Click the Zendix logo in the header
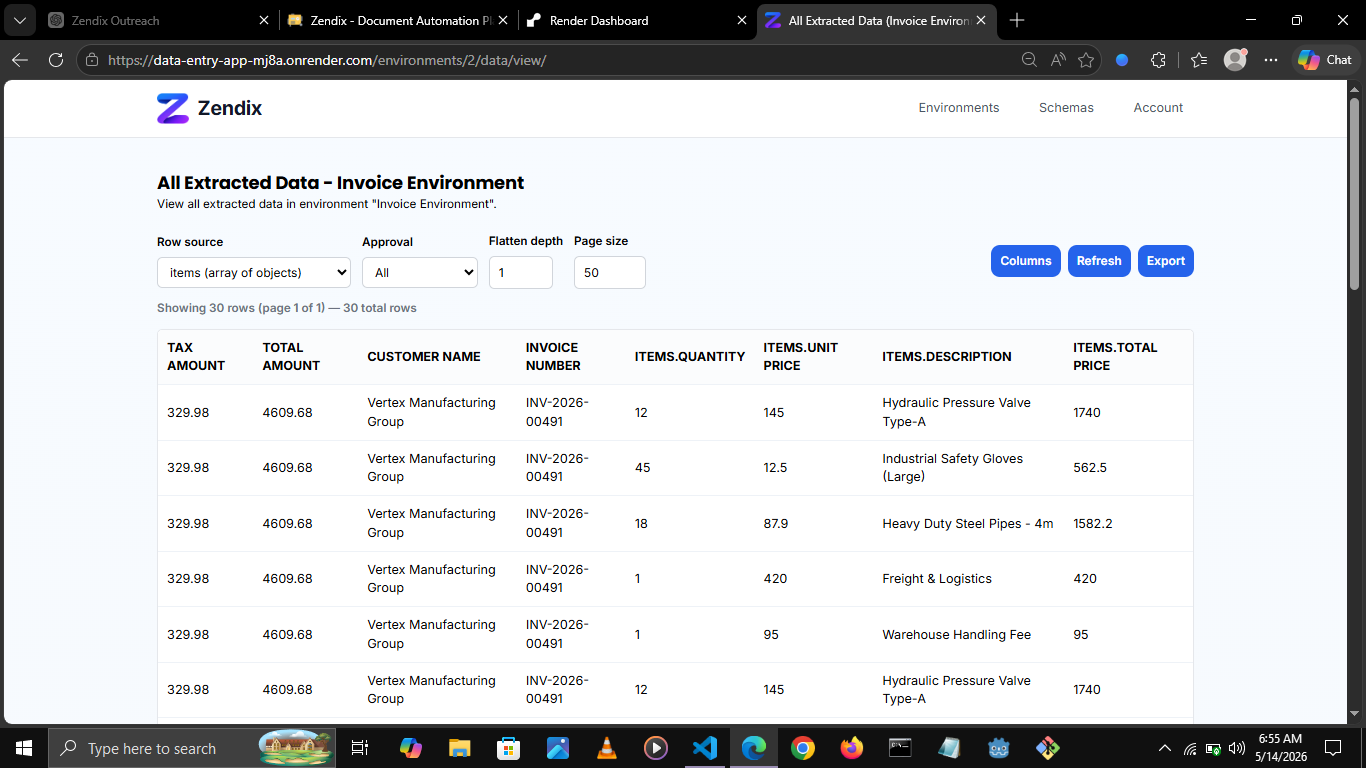 [209, 108]
